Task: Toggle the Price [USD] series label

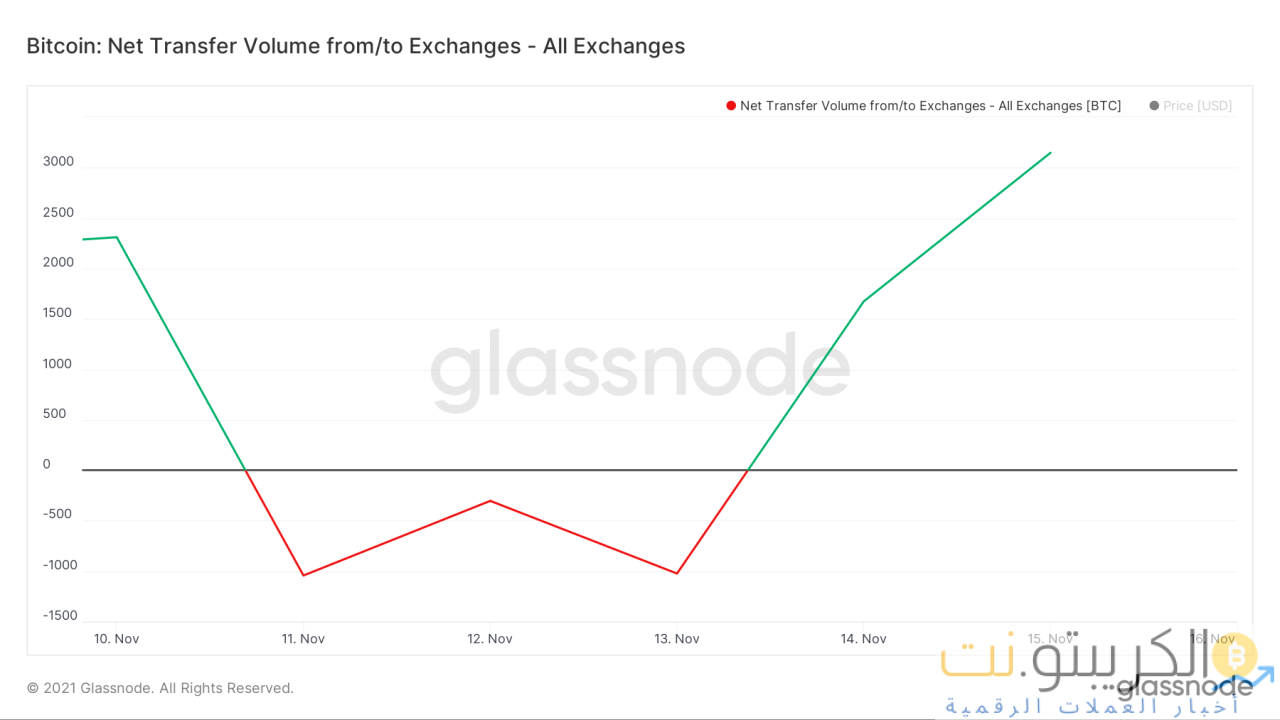Action: click(1197, 106)
